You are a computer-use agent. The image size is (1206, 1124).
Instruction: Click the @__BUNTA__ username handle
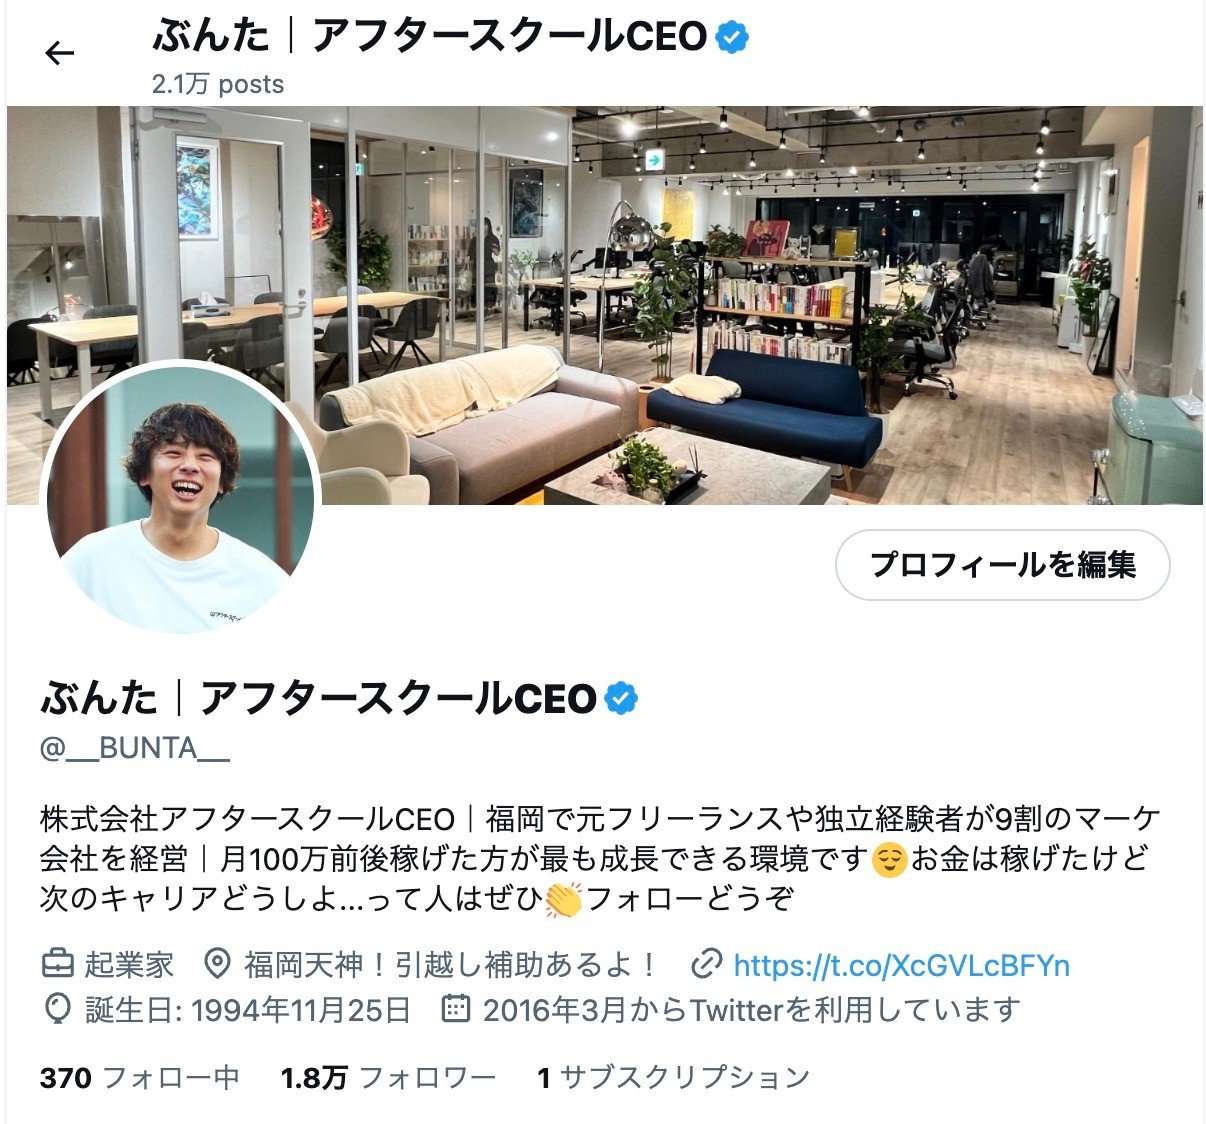pyautogui.click(x=135, y=748)
